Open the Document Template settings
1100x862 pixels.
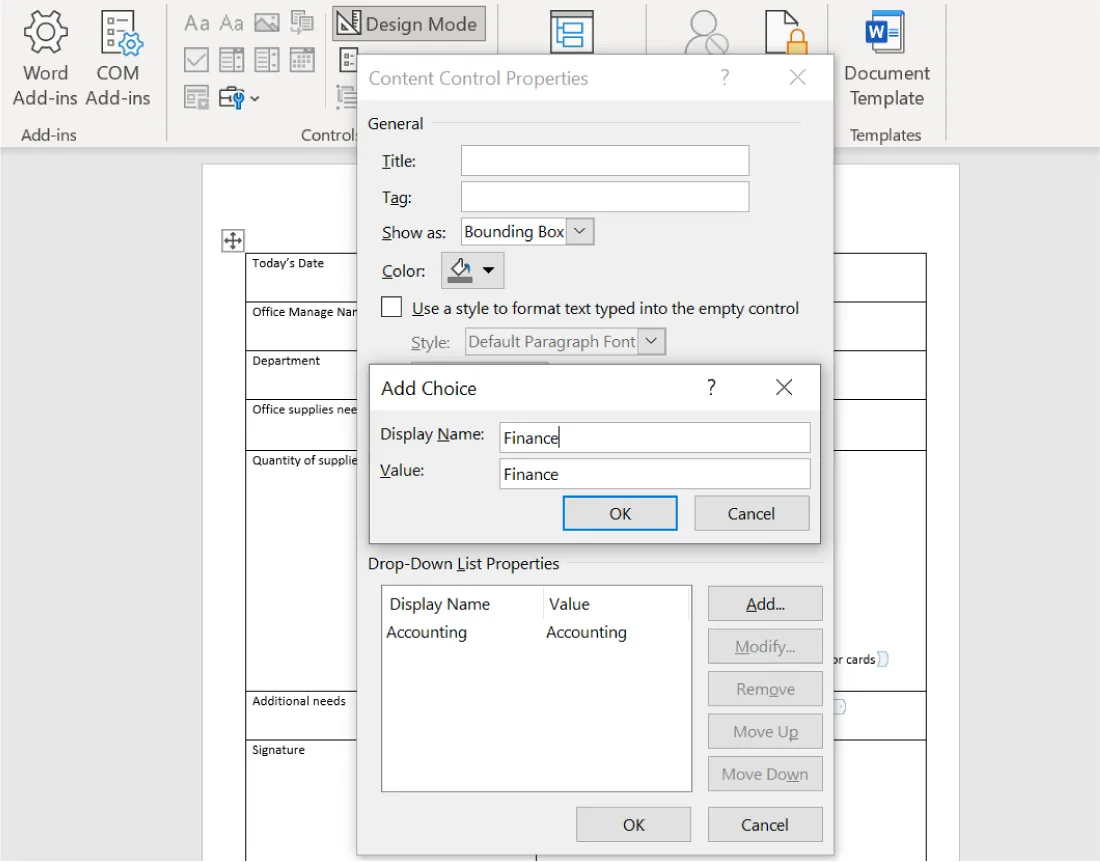point(886,60)
